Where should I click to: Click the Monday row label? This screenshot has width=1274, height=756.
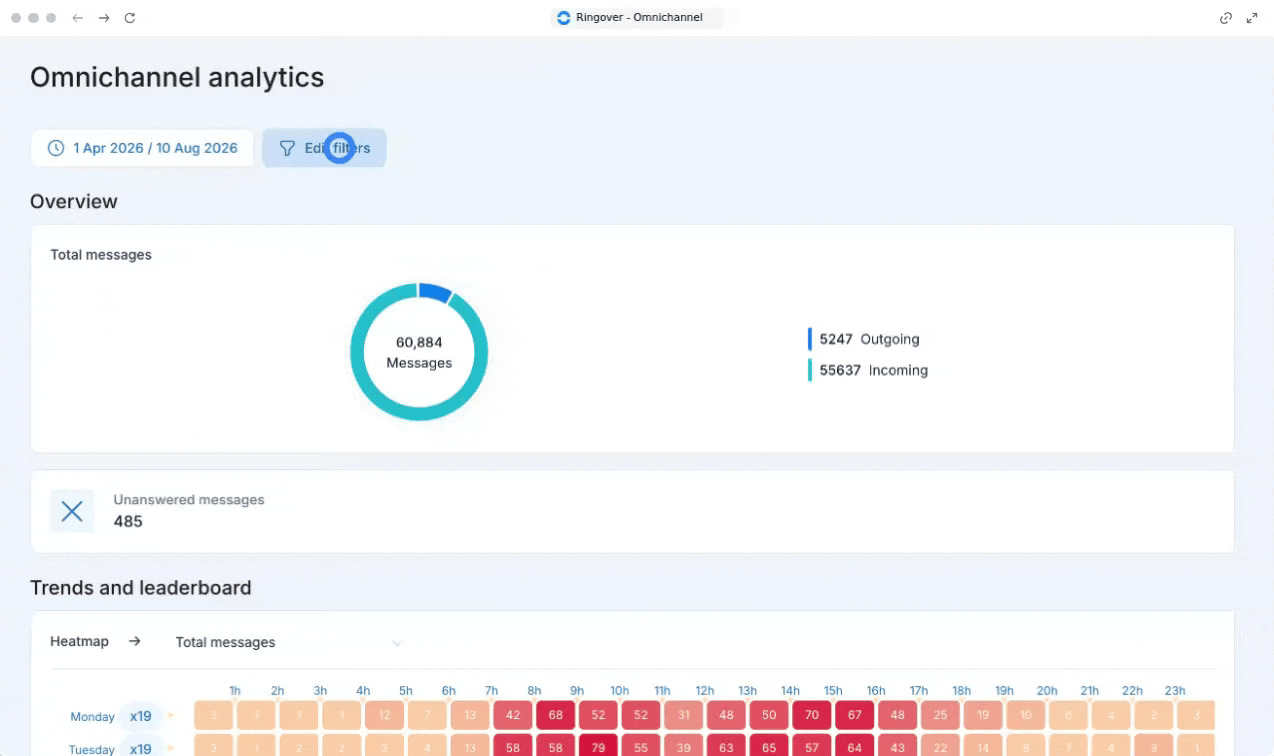pyautogui.click(x=92, y=716)
